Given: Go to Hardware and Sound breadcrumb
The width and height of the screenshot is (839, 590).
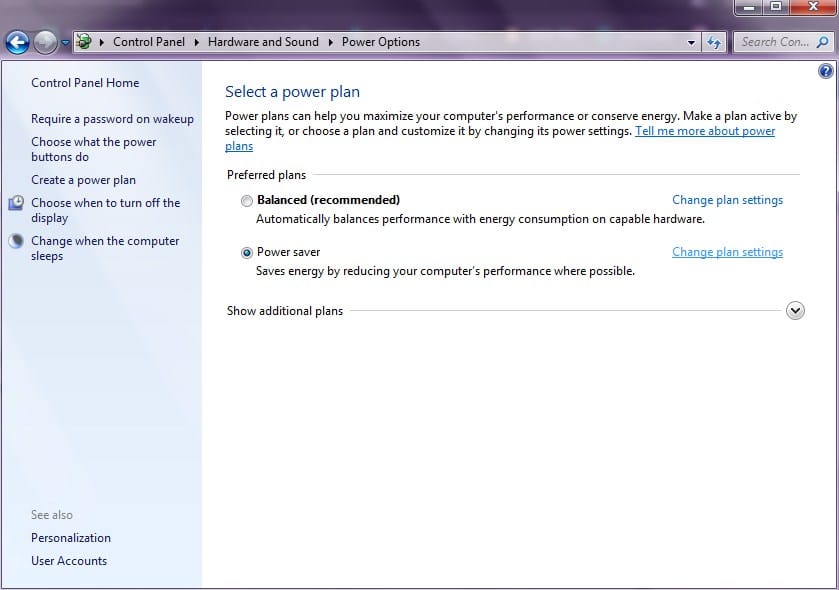Looking at the screenshot, I should (263, 42).
